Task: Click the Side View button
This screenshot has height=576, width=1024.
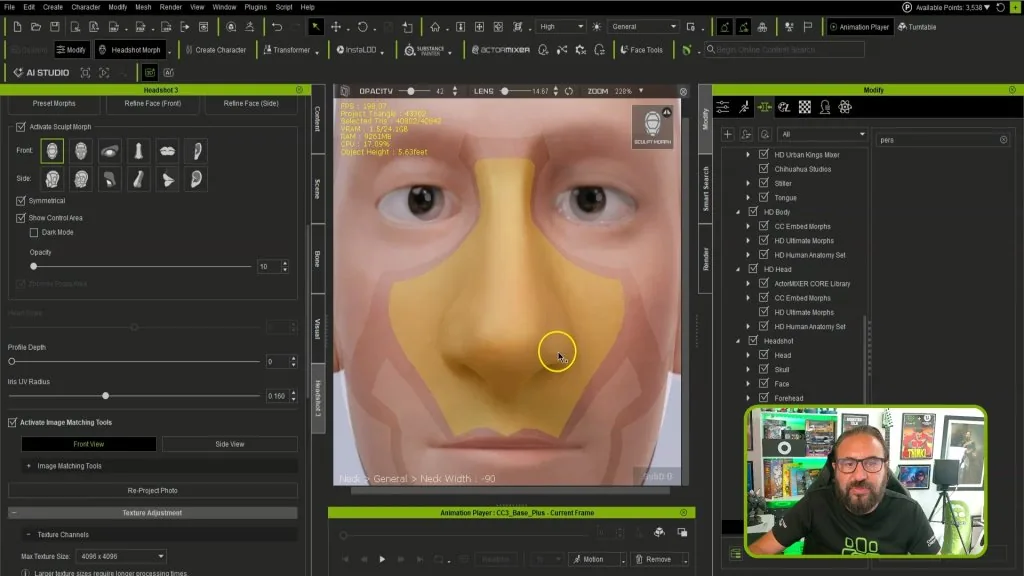Action: point(230,444)
